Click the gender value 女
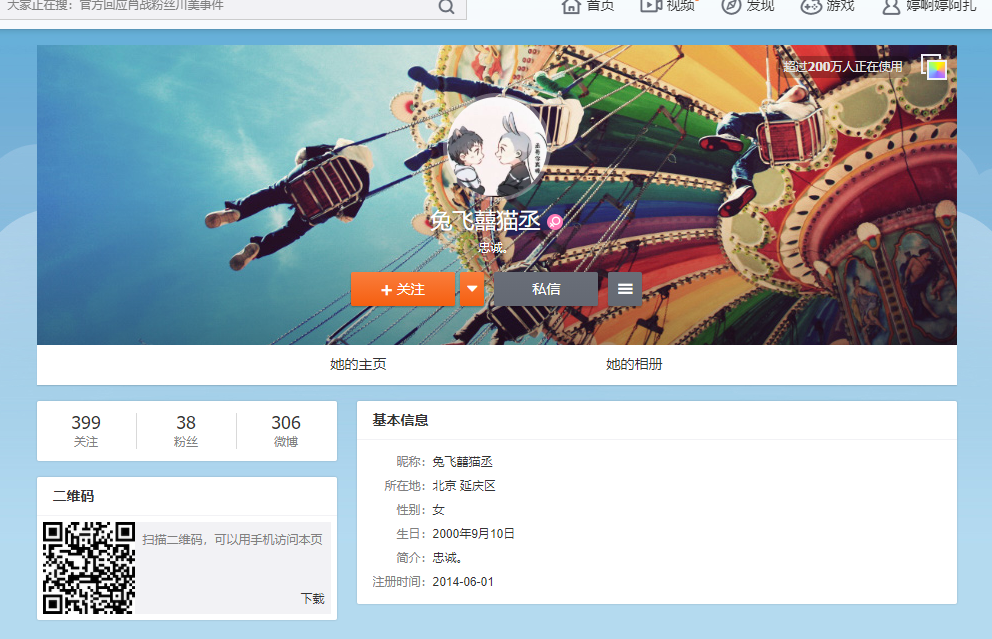This screenshot has width=992, height=639. coord(438,510)
